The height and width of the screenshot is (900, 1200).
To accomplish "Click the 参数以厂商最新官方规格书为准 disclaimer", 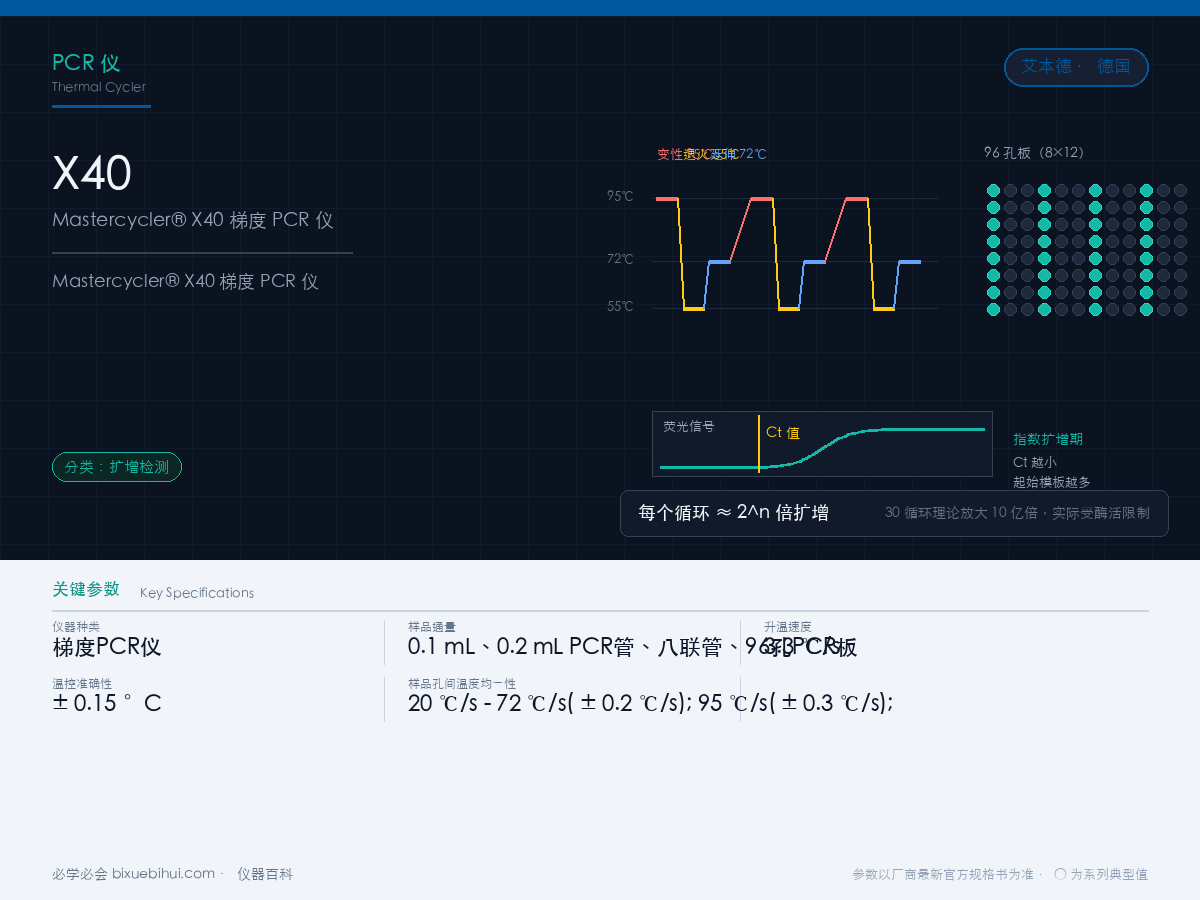I will click(943, 874).
